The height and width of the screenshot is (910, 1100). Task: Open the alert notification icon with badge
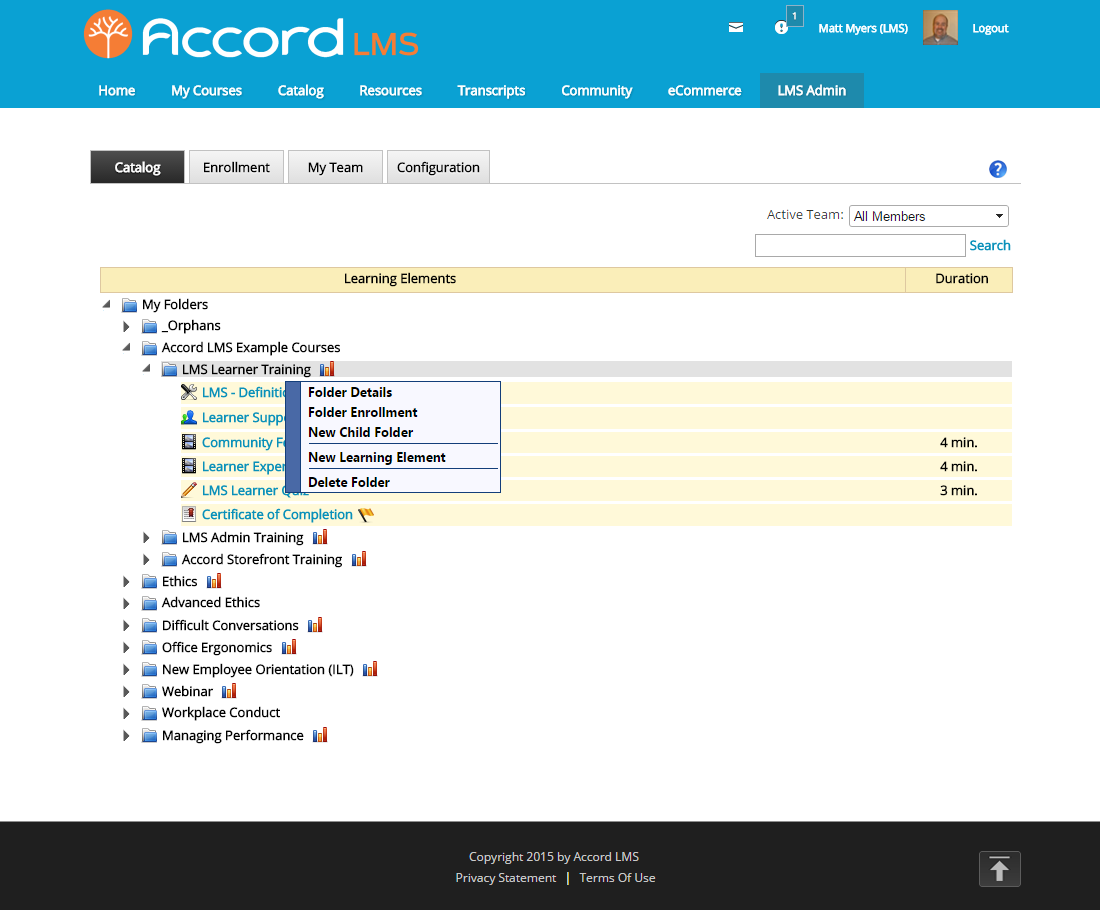781,28
